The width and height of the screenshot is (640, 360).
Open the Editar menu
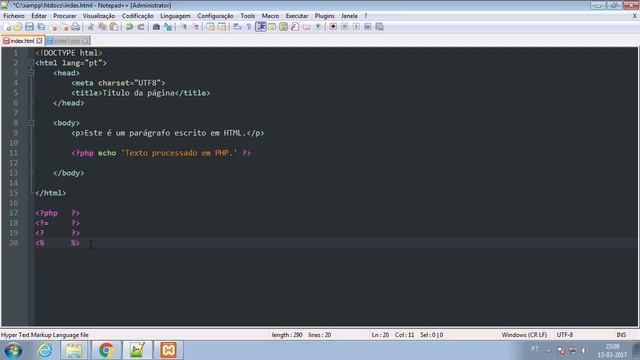pos(39,16)
